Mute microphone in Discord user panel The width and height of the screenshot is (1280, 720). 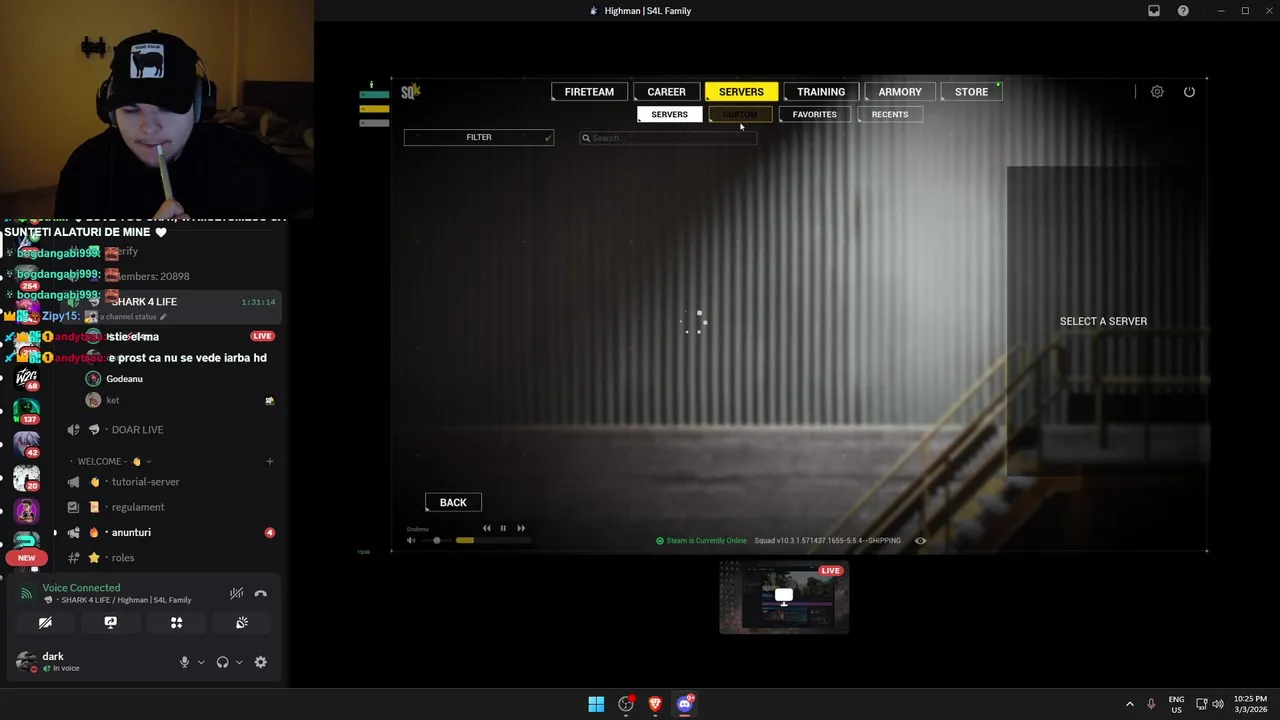tap(184, 662)
